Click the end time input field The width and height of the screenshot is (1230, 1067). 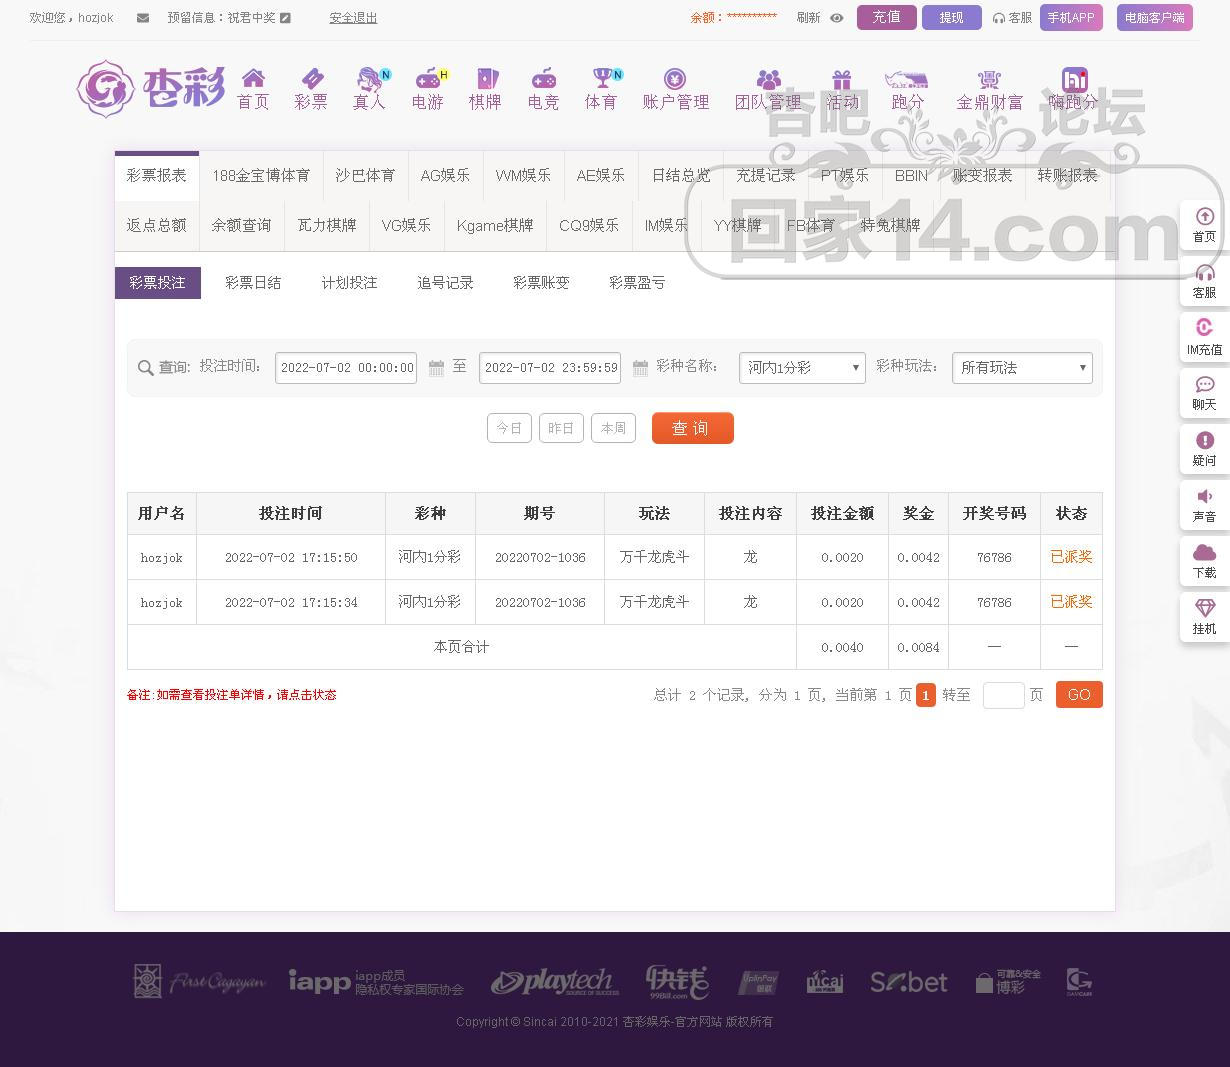(550, 368)
